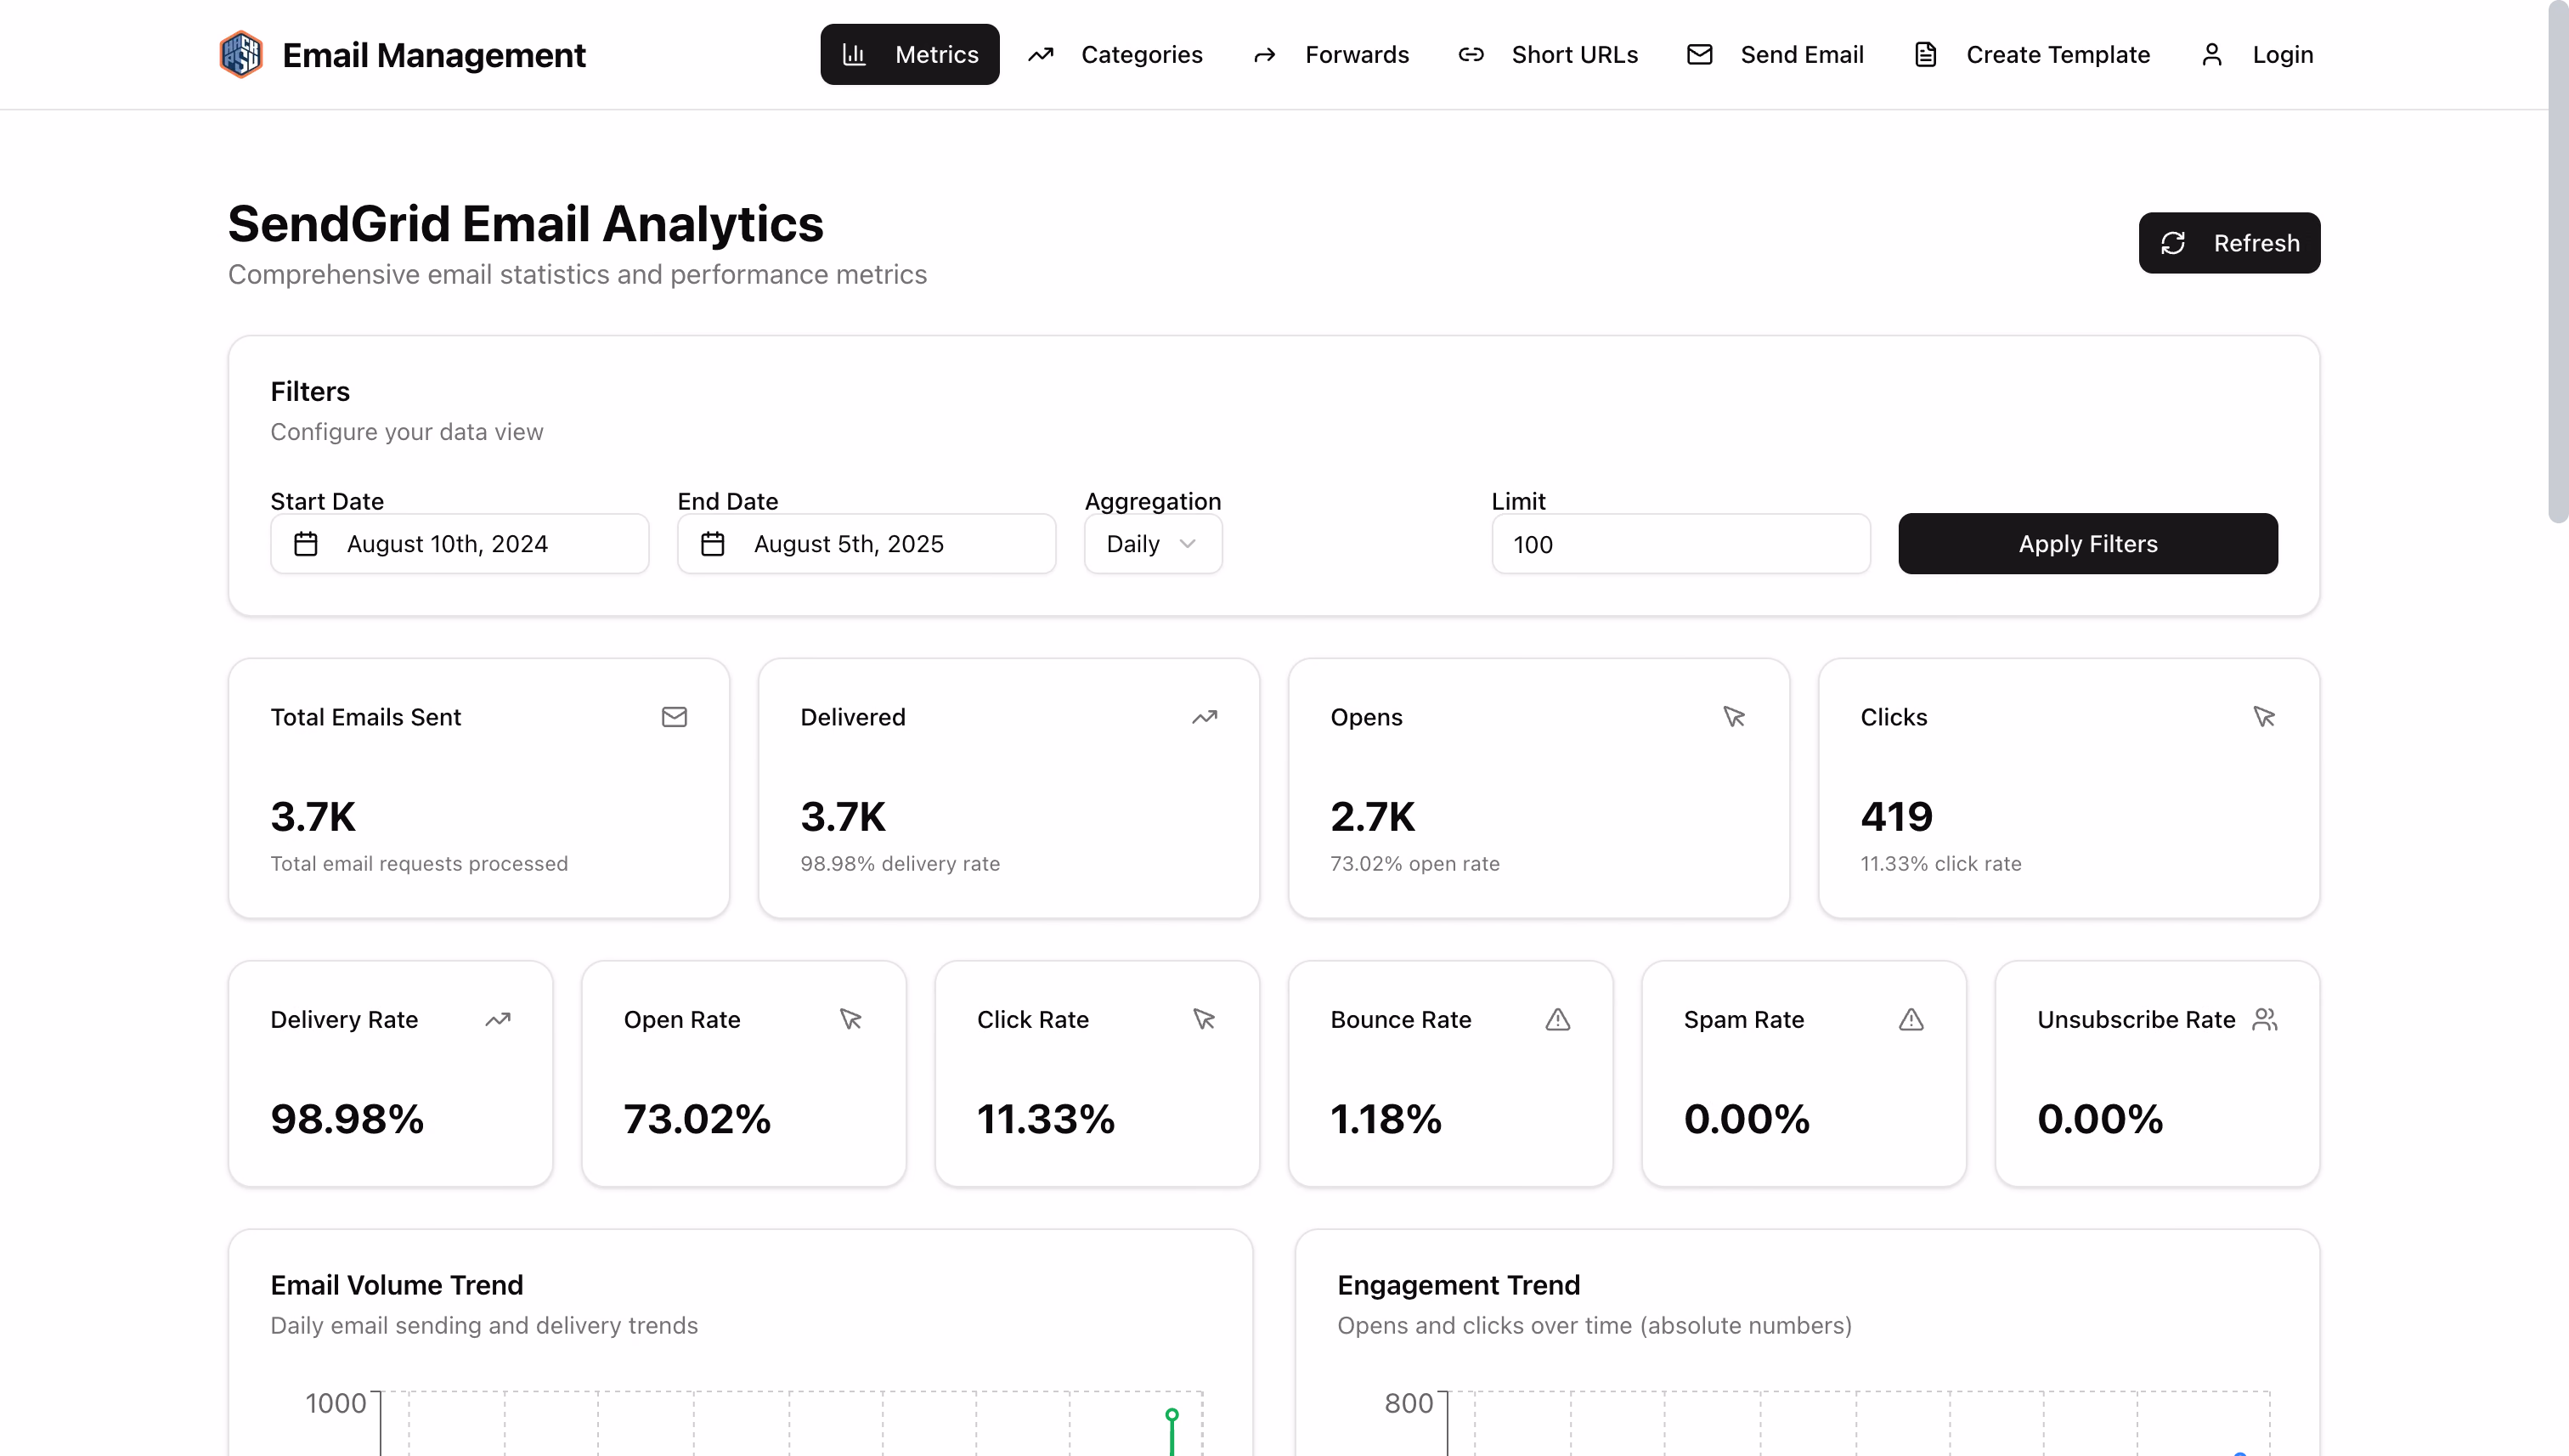Click the Login link

2256,54
